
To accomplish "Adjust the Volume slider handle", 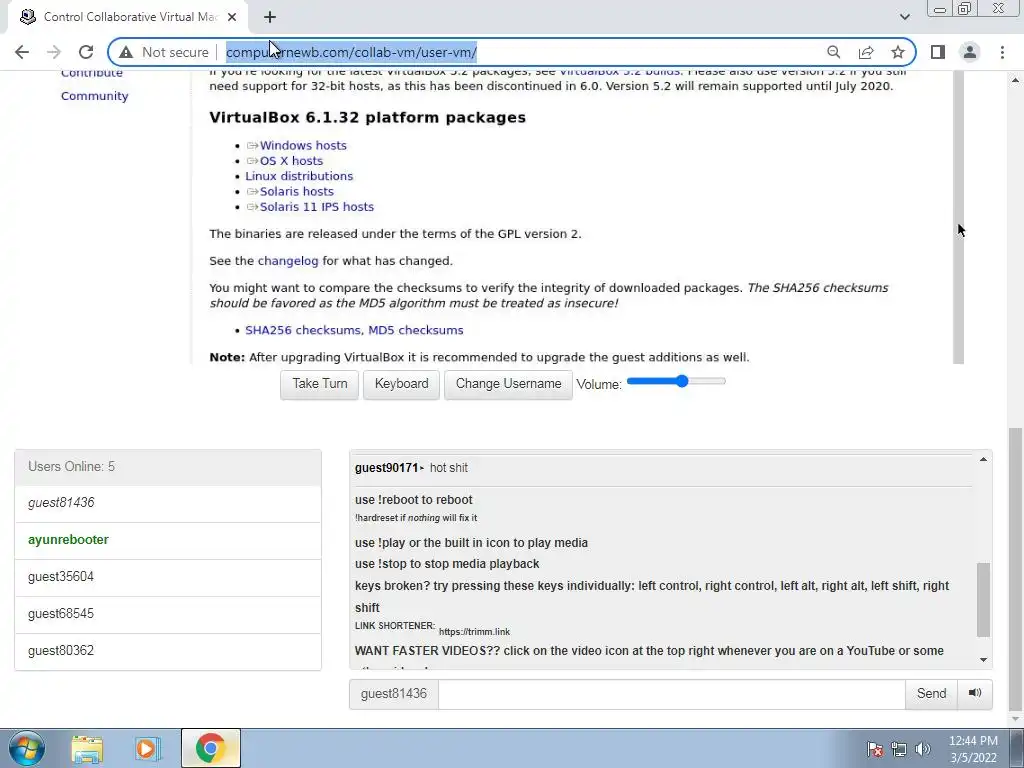I will 682,381.
